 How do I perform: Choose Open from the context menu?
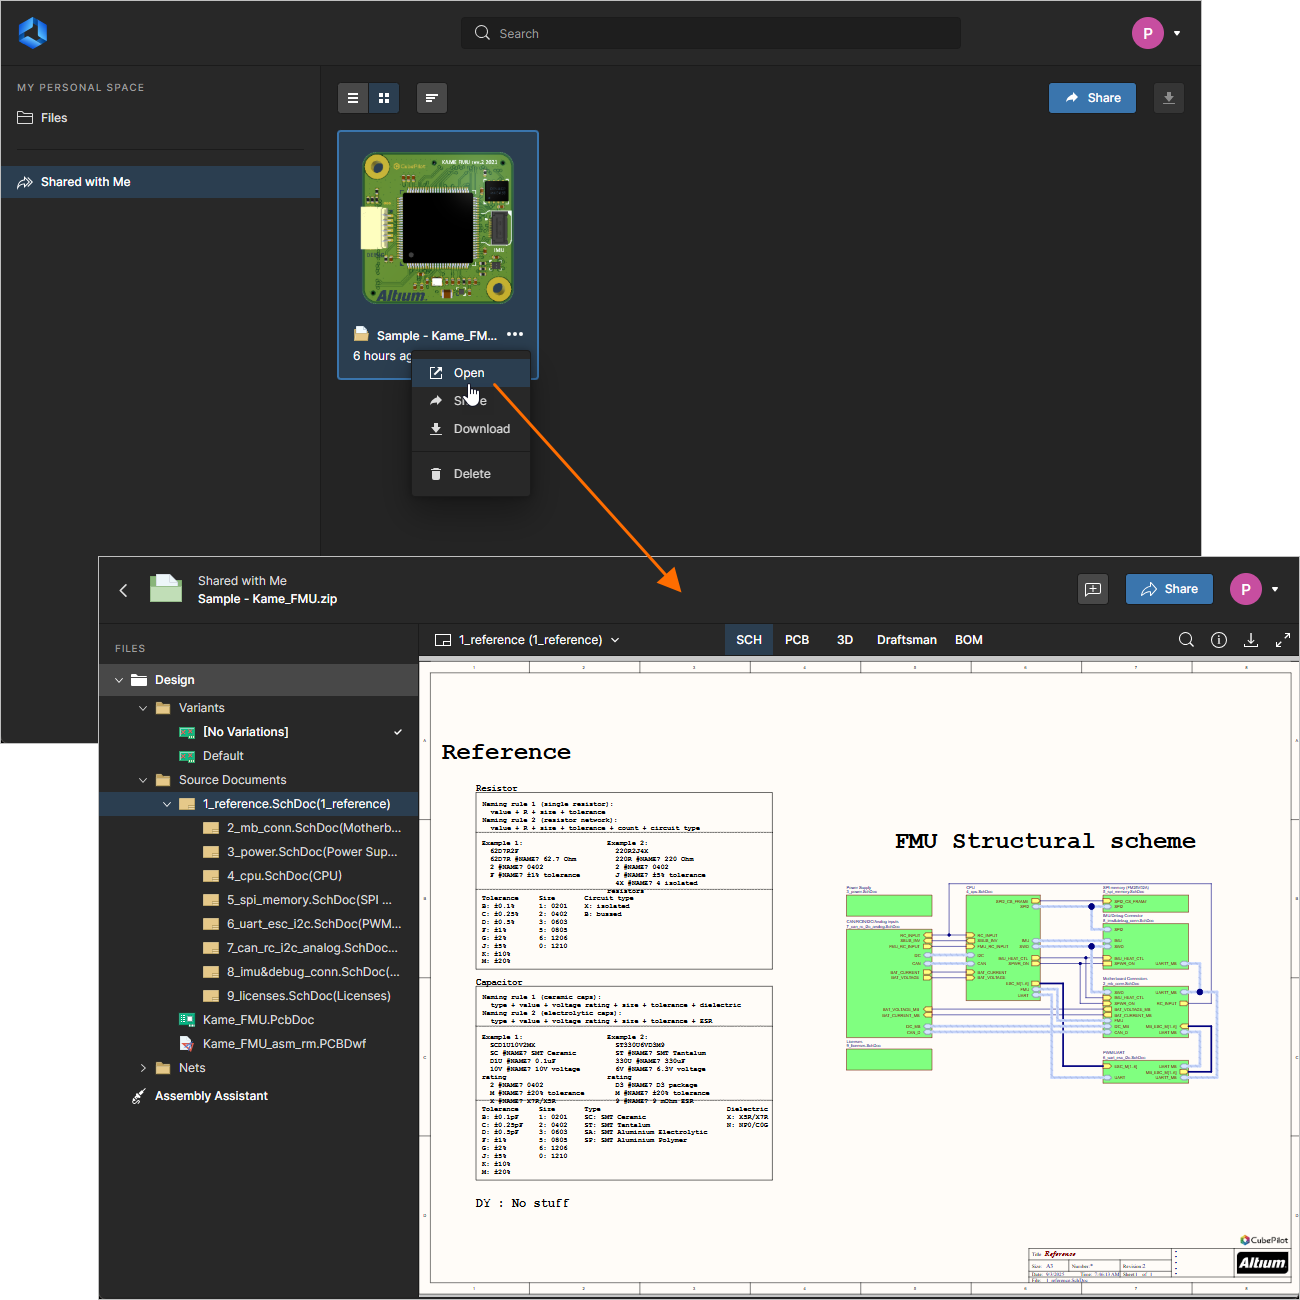[469, 372]
